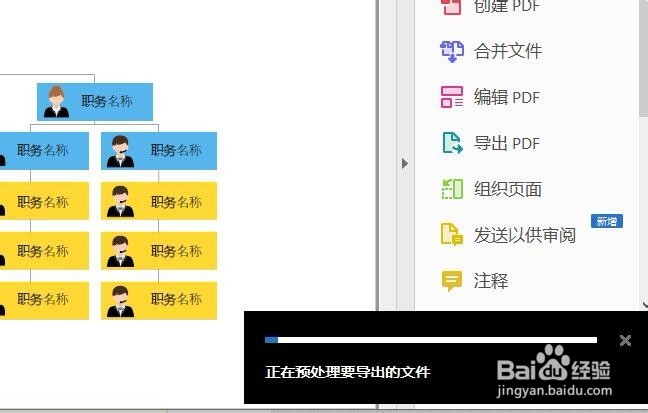648x413 pixels.
Task: Click the top blue 职务名称 box with woman avatar
Action: [x=95, y=102]
